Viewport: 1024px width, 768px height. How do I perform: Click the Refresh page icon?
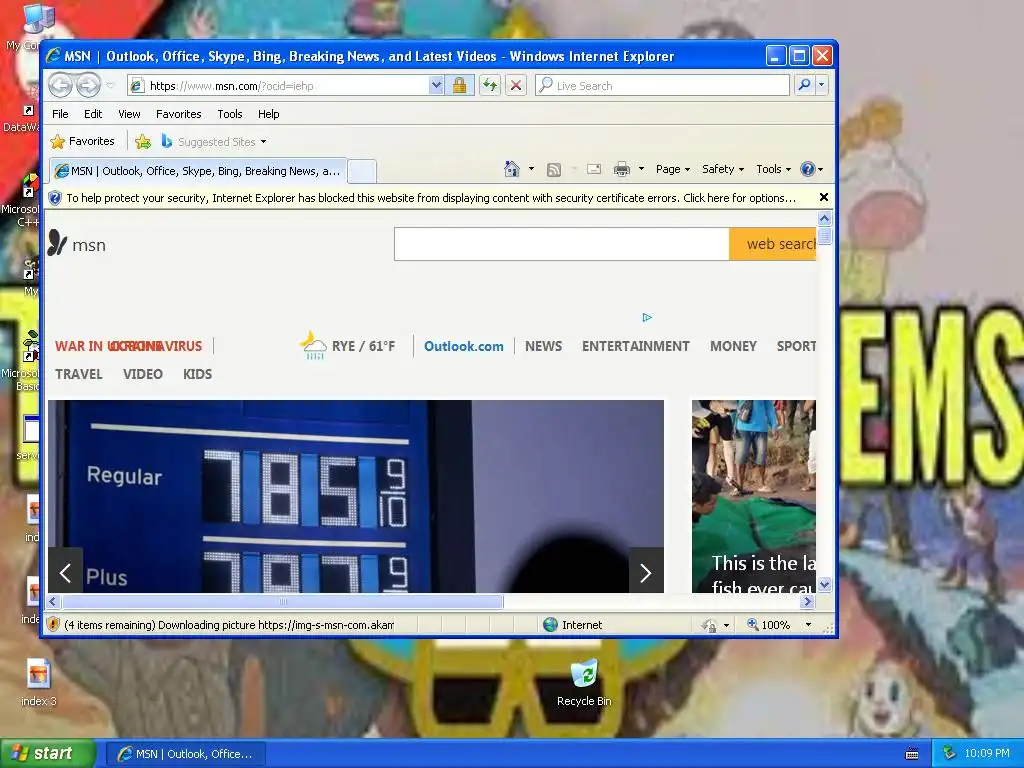pos(490,86)
